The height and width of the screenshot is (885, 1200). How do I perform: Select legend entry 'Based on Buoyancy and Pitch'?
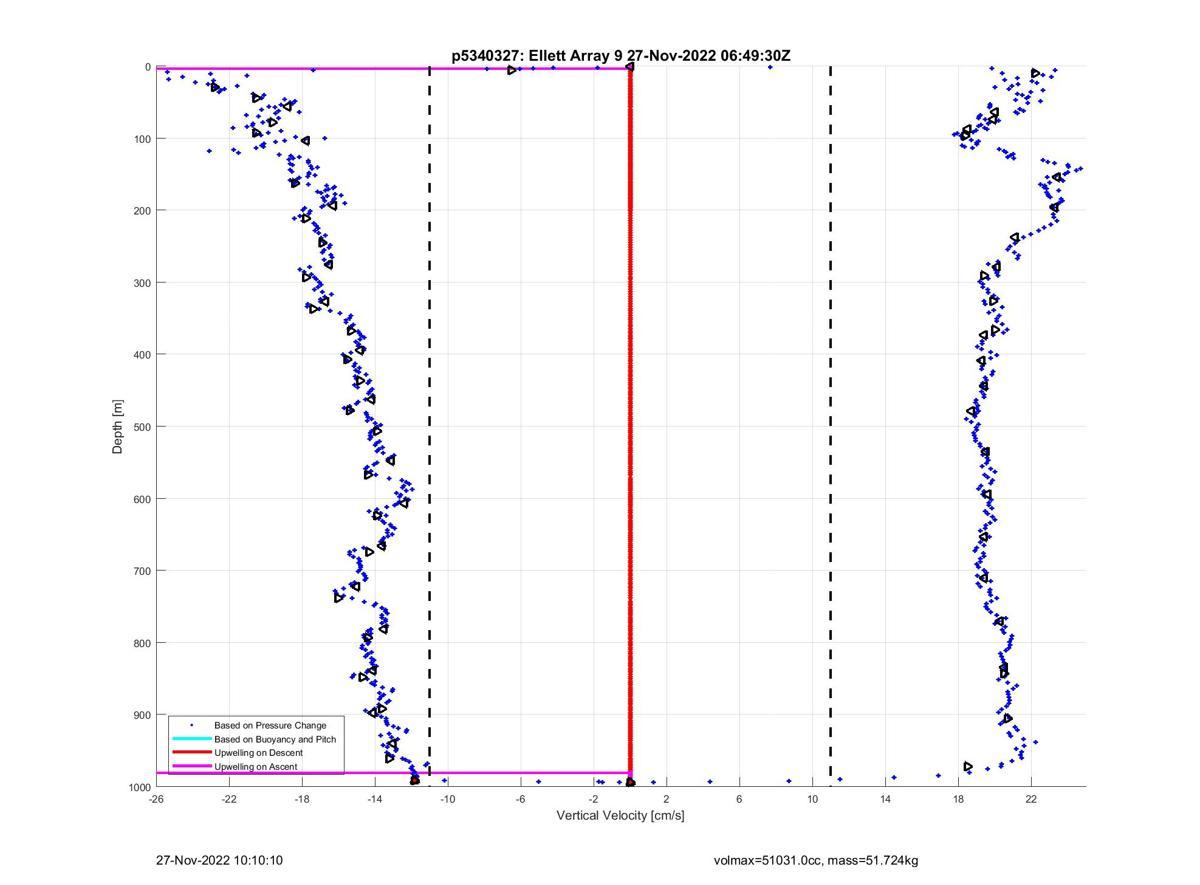click(275, 739)
